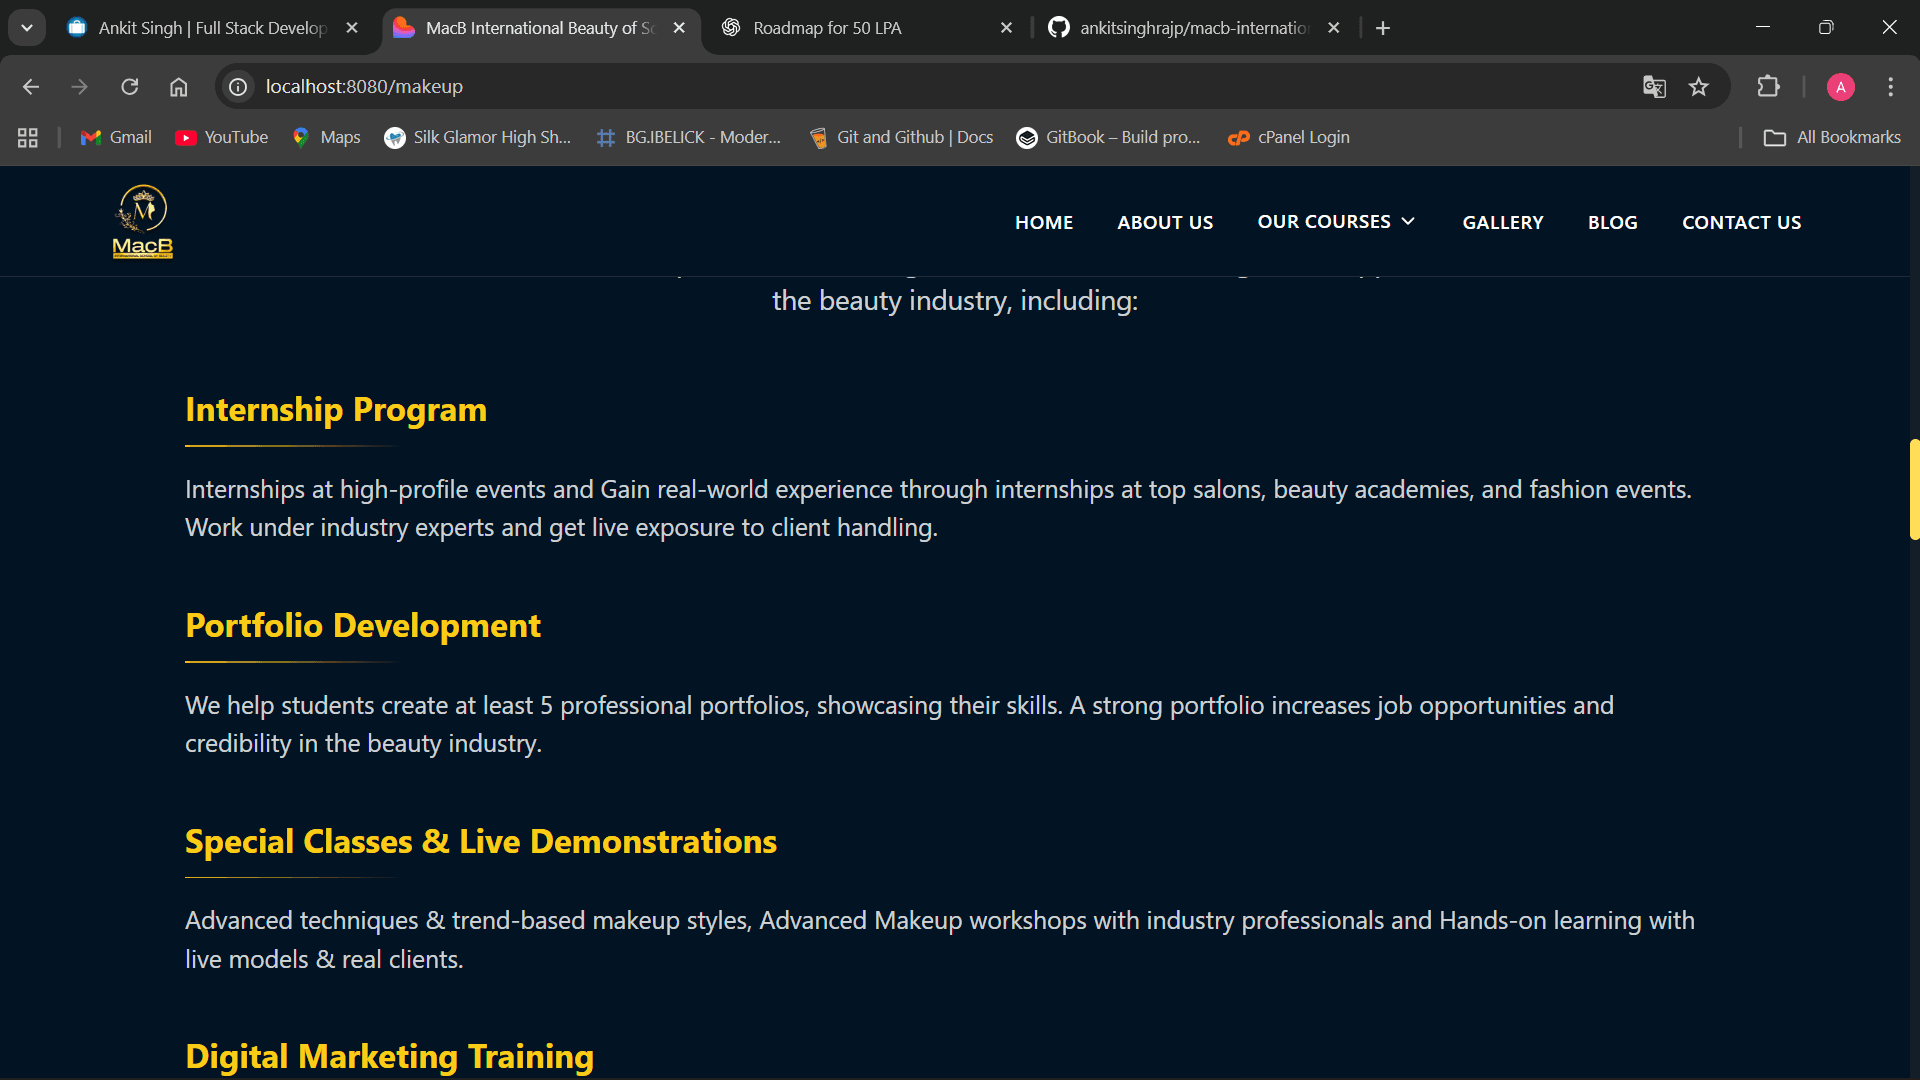Open the Extensions puzzle icon

pyautogui.click(x=1768, y=87)
